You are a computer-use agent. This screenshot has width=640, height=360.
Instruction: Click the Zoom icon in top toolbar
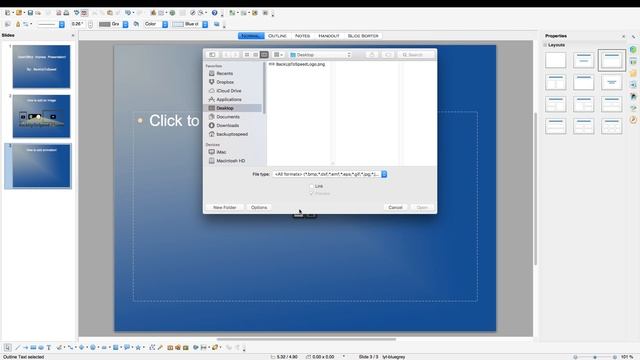(x=200, y=13)
